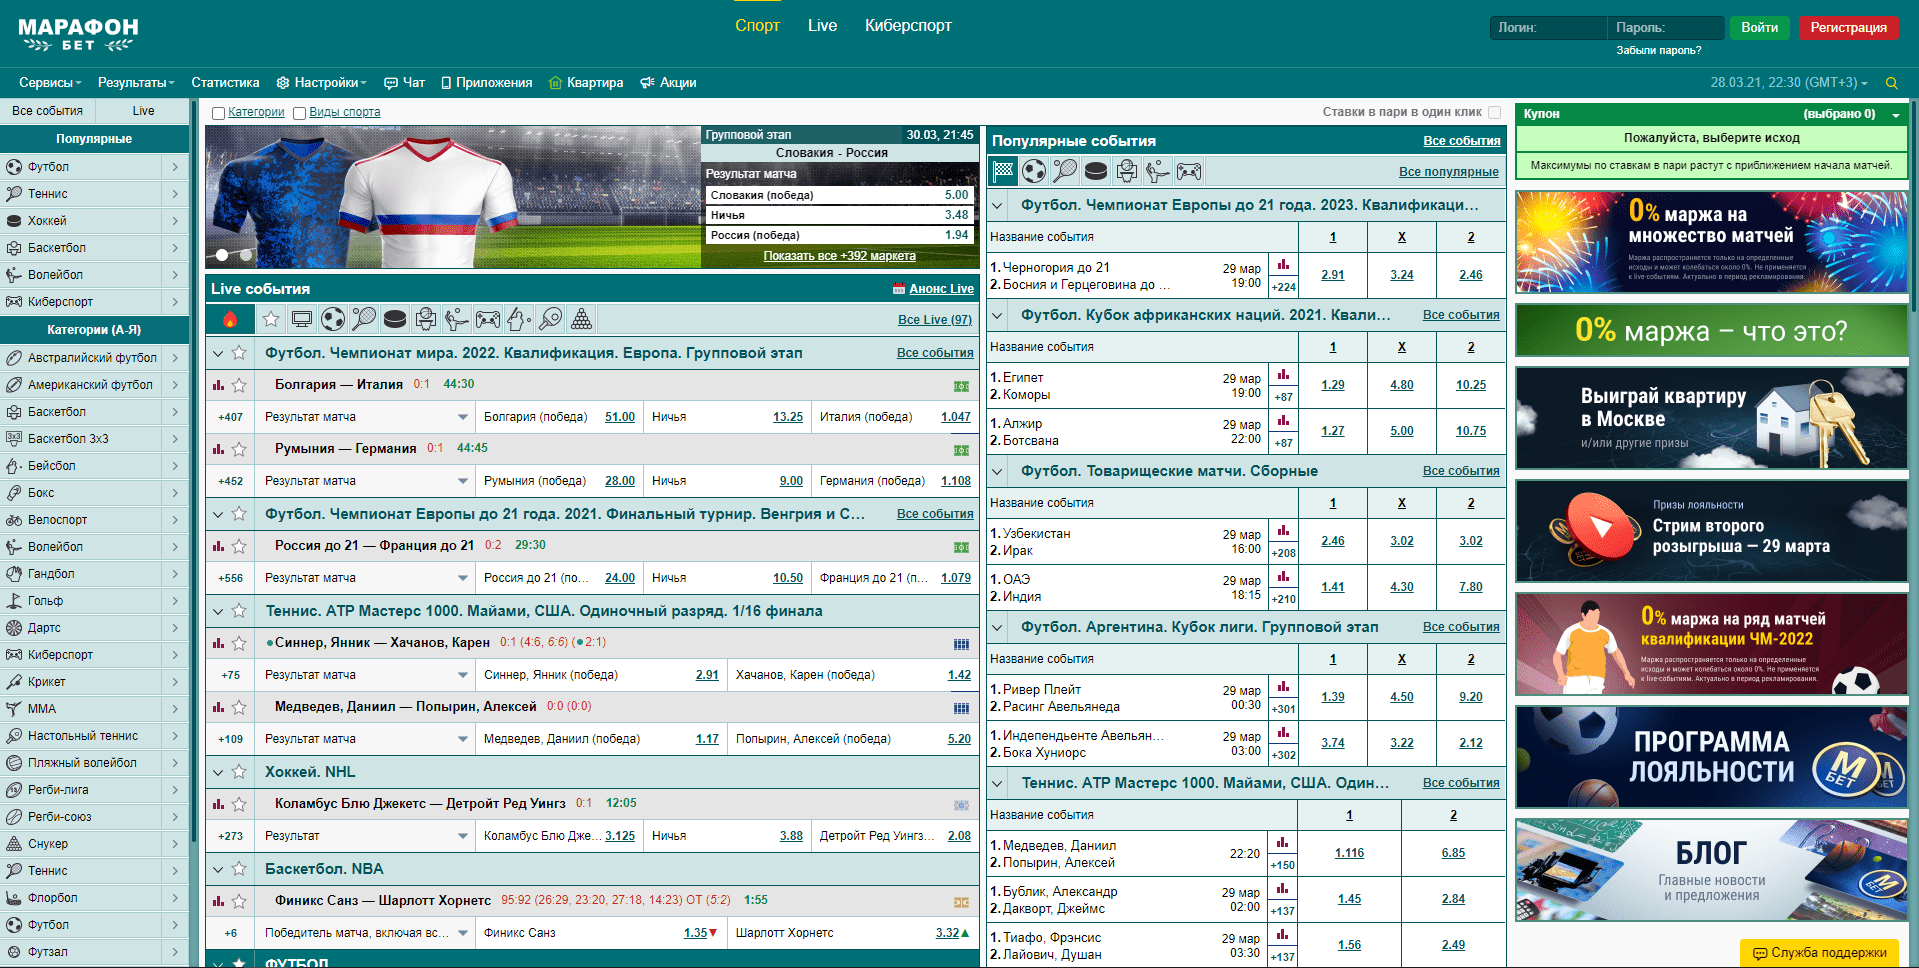Viewport: 1919px width, 968px height.
Task: Select the Live tab in left sidebar
Action: coord(143,111)
